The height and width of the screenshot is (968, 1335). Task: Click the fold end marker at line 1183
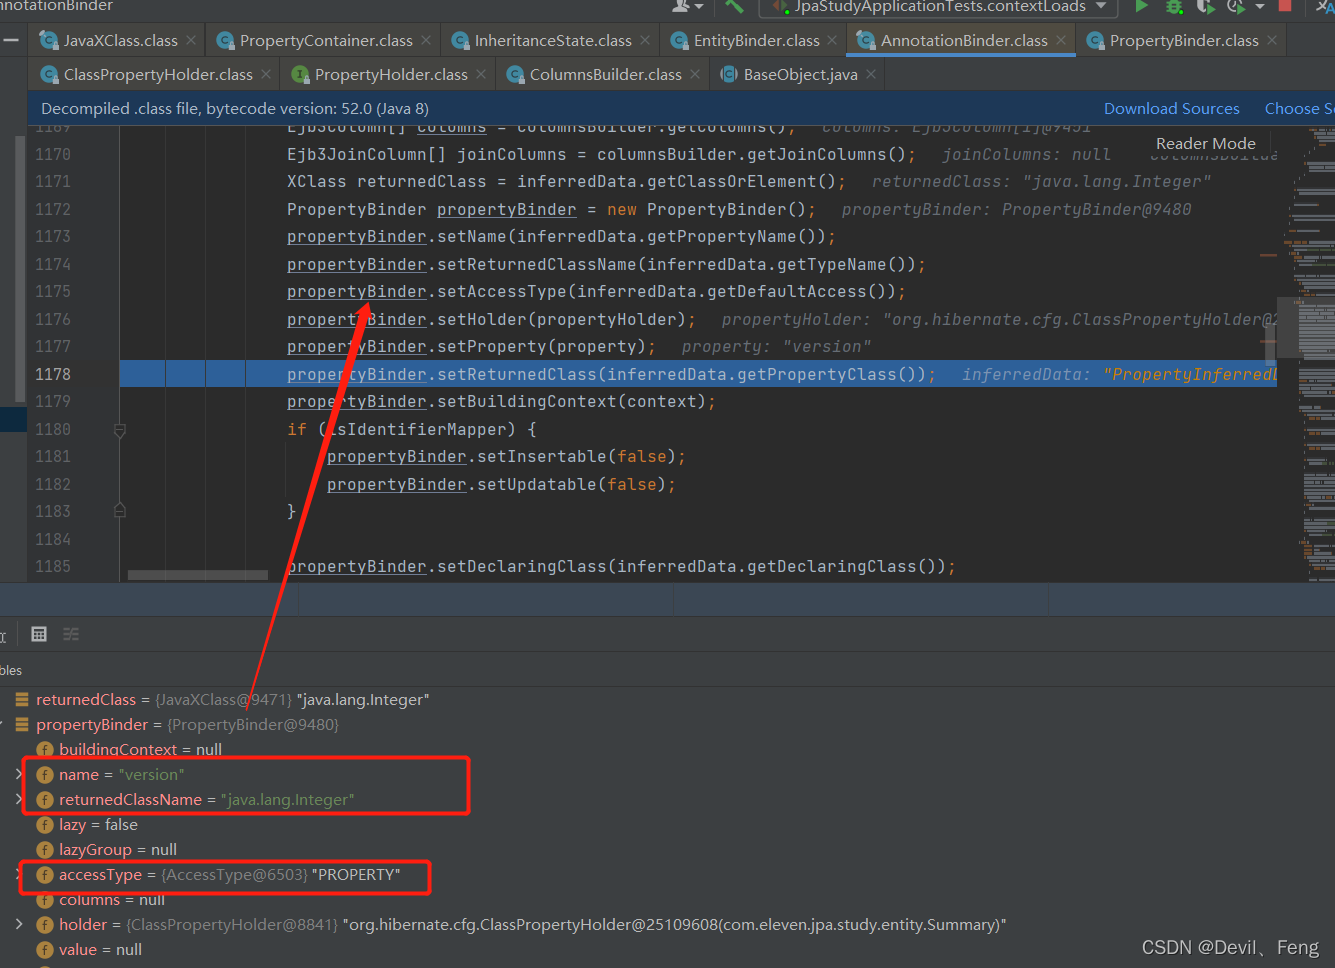(120, 511)
